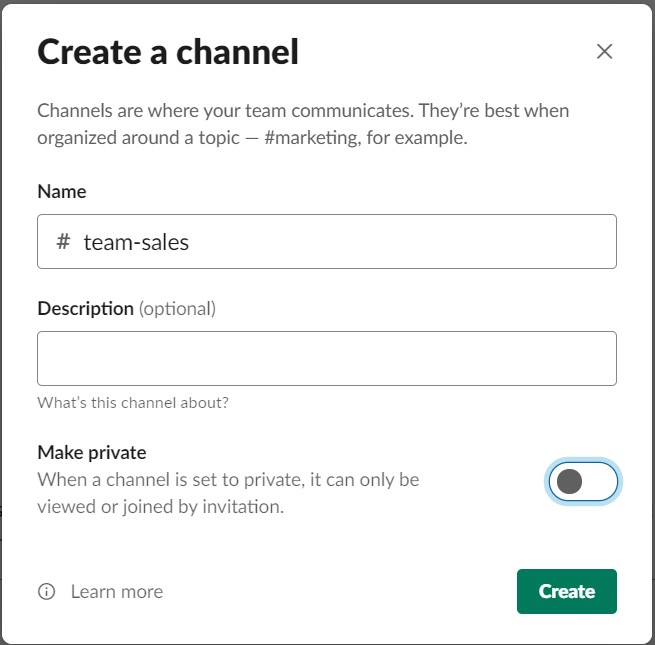Toggle the Make private switch
The height and width of the screenshot is (645, 655).
click(x=583, y=481)
